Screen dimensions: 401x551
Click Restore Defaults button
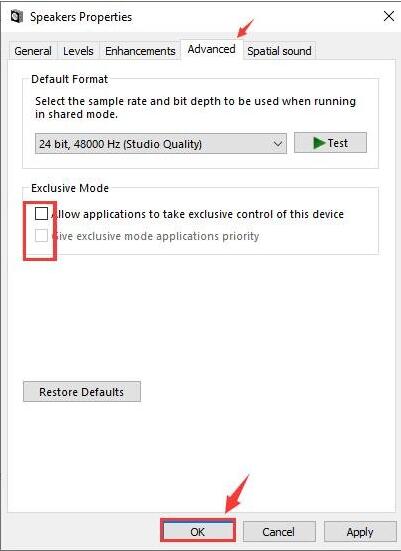click(82, 391)
